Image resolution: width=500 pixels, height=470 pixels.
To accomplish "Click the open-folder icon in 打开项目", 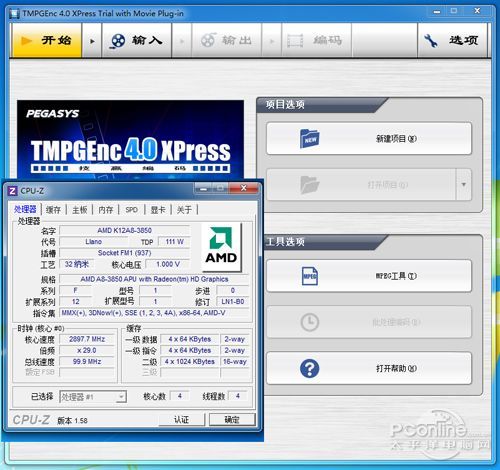I will point(310,184).
